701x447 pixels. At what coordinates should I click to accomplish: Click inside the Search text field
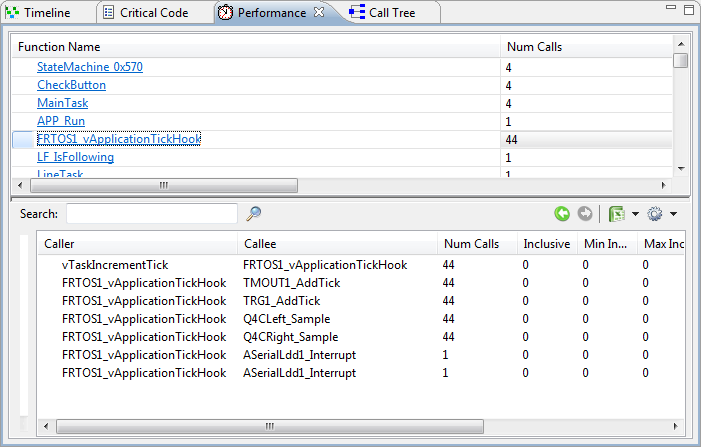point(151,213)
